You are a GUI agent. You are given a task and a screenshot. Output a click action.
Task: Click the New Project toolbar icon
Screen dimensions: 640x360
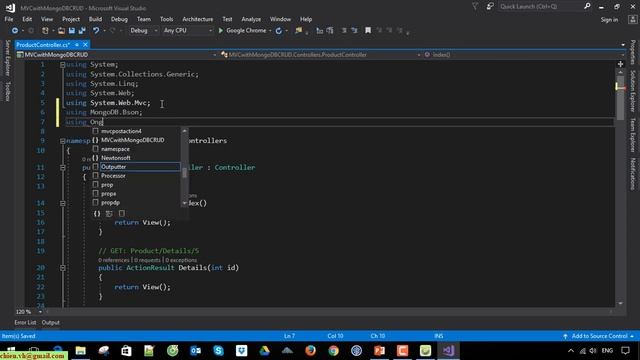click(45, 31)
